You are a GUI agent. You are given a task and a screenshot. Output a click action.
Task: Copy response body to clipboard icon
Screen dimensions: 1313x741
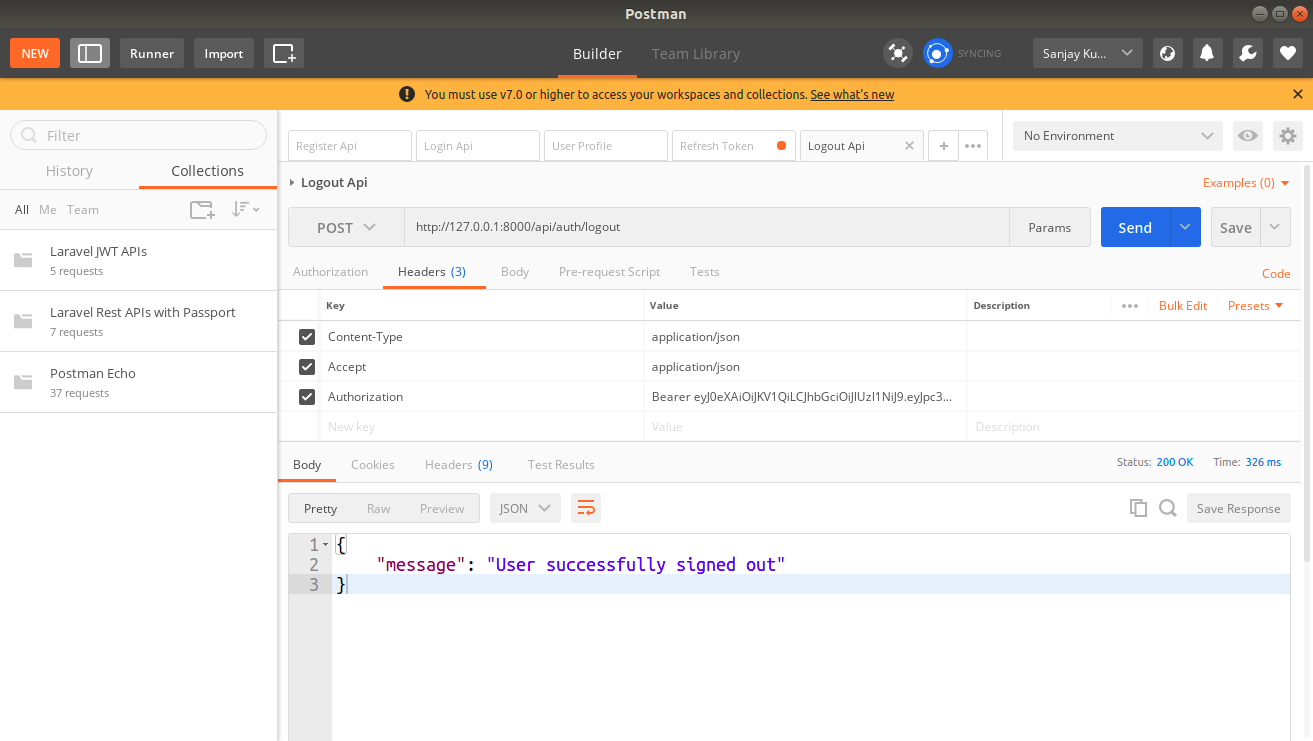(x=1138, y=508)
